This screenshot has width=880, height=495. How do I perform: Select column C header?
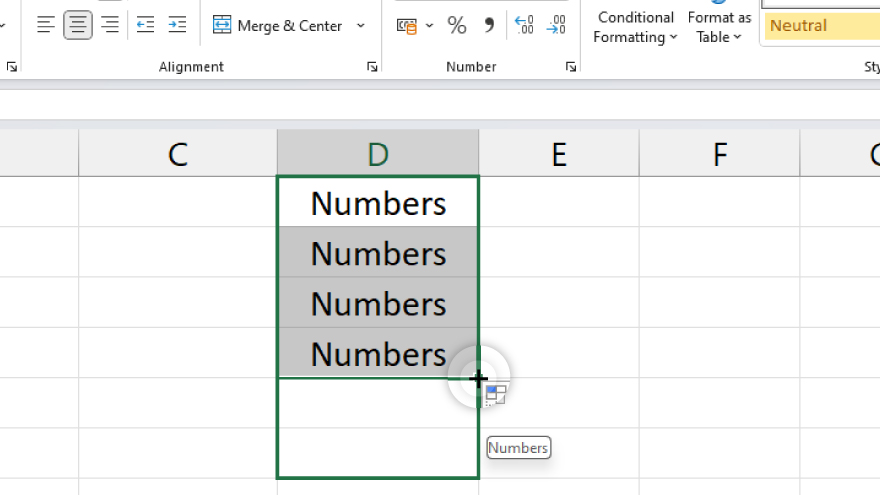tap(178, 153)
